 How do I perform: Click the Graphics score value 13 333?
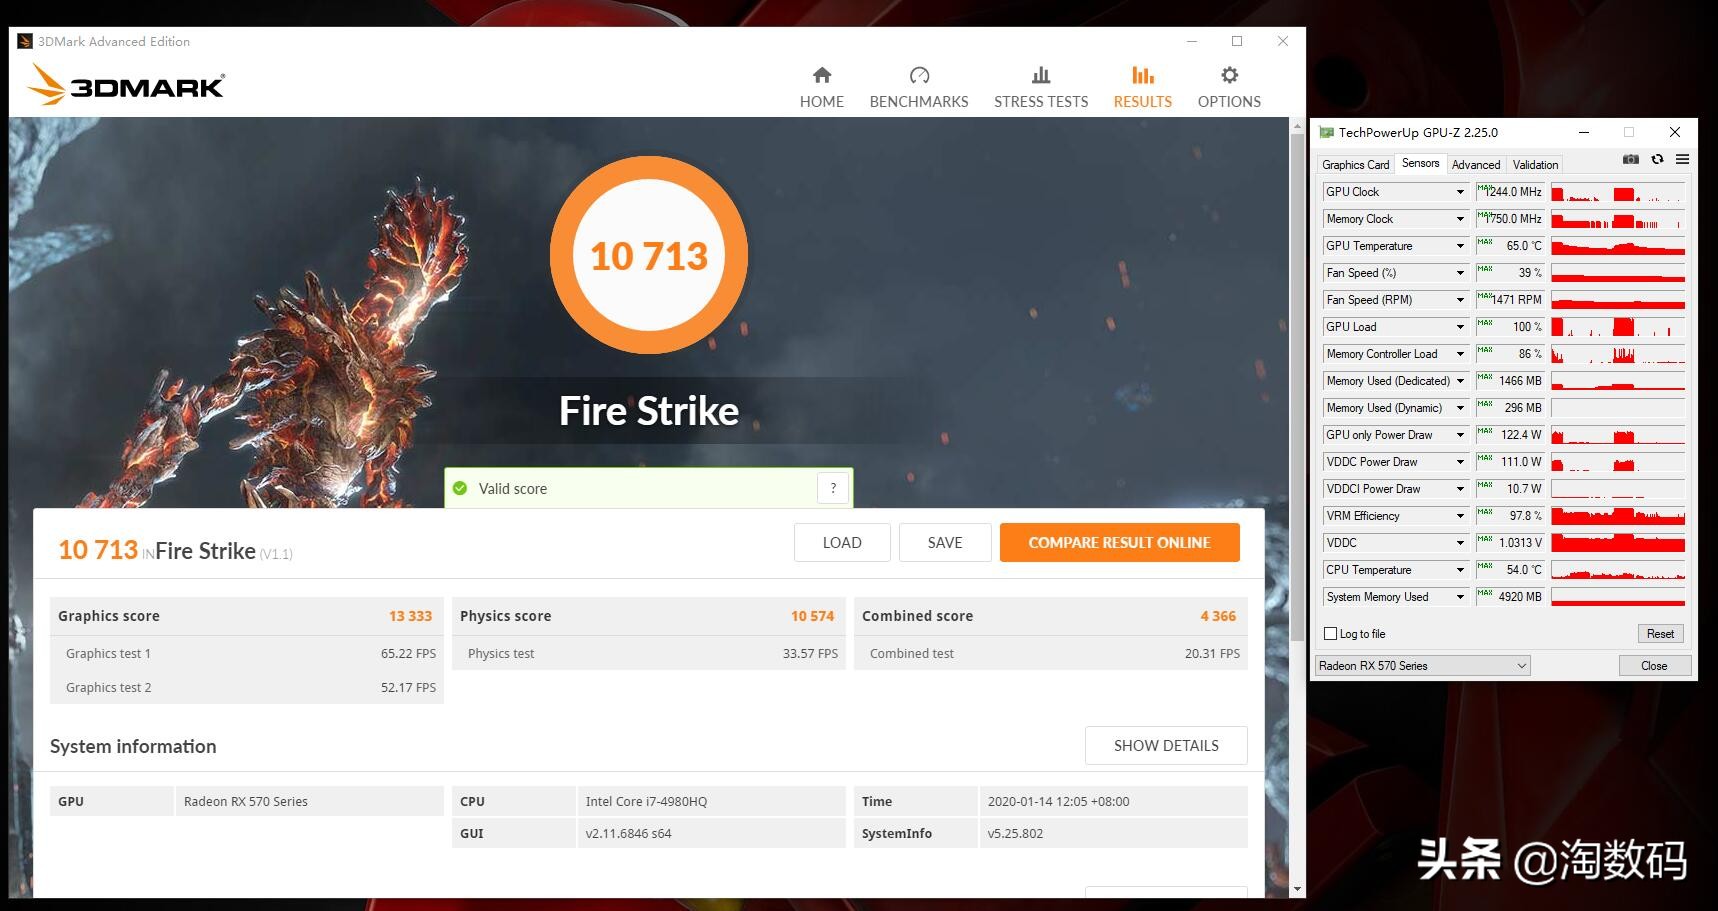click(x=410, y=616)
